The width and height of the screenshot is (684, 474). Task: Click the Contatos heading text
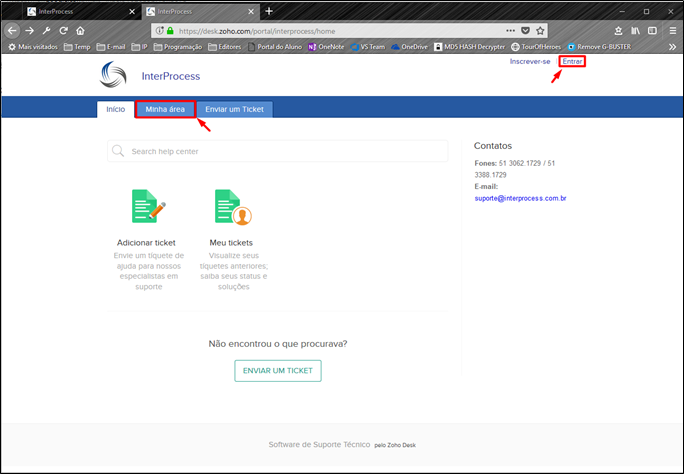[x=493, y=146]
